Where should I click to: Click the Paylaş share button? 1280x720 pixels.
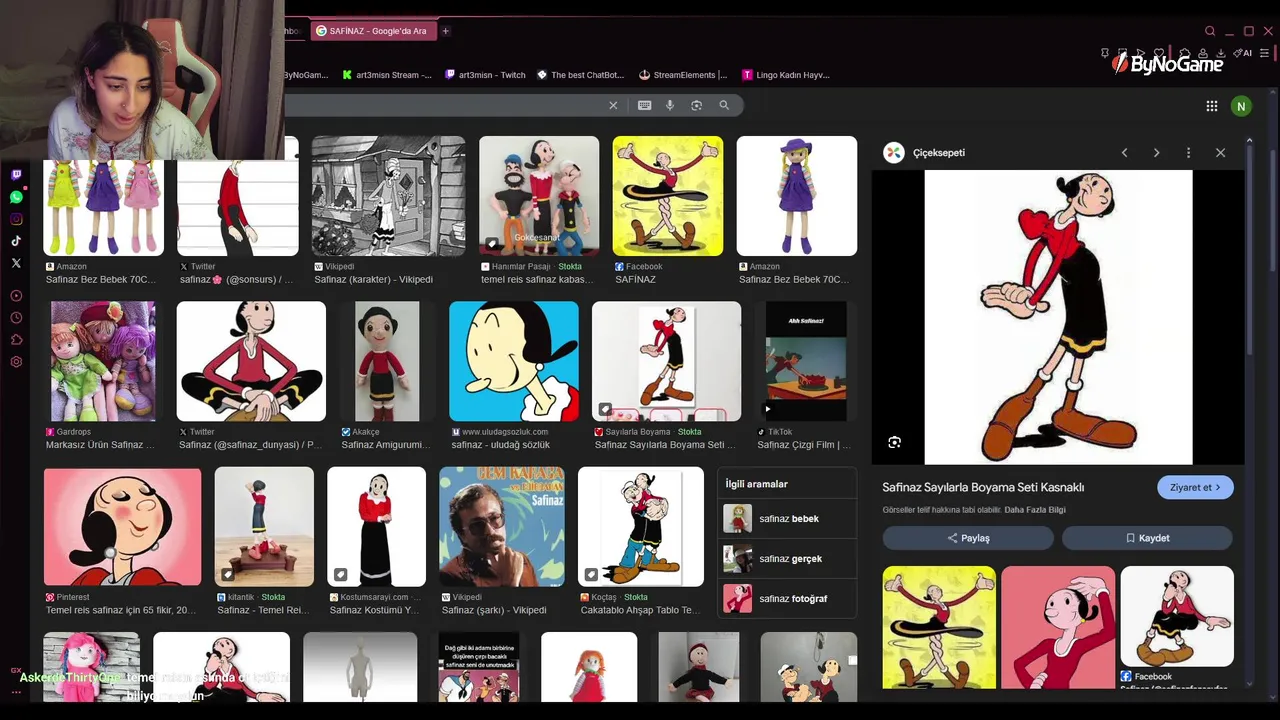[x=968, y=538]
